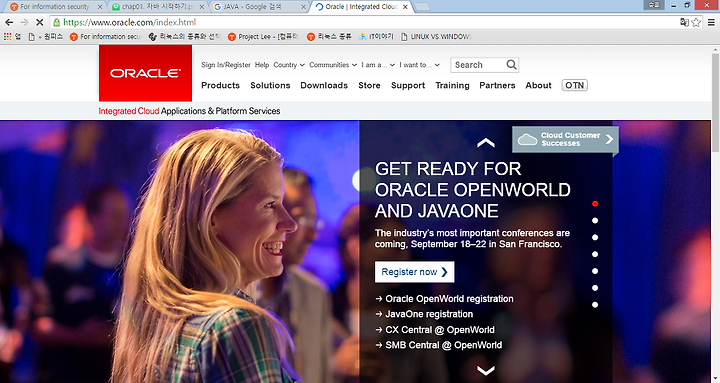
Task: Expand the 'I want to...' dropdown
Action: pyautogui.click(x=419, y=65)
